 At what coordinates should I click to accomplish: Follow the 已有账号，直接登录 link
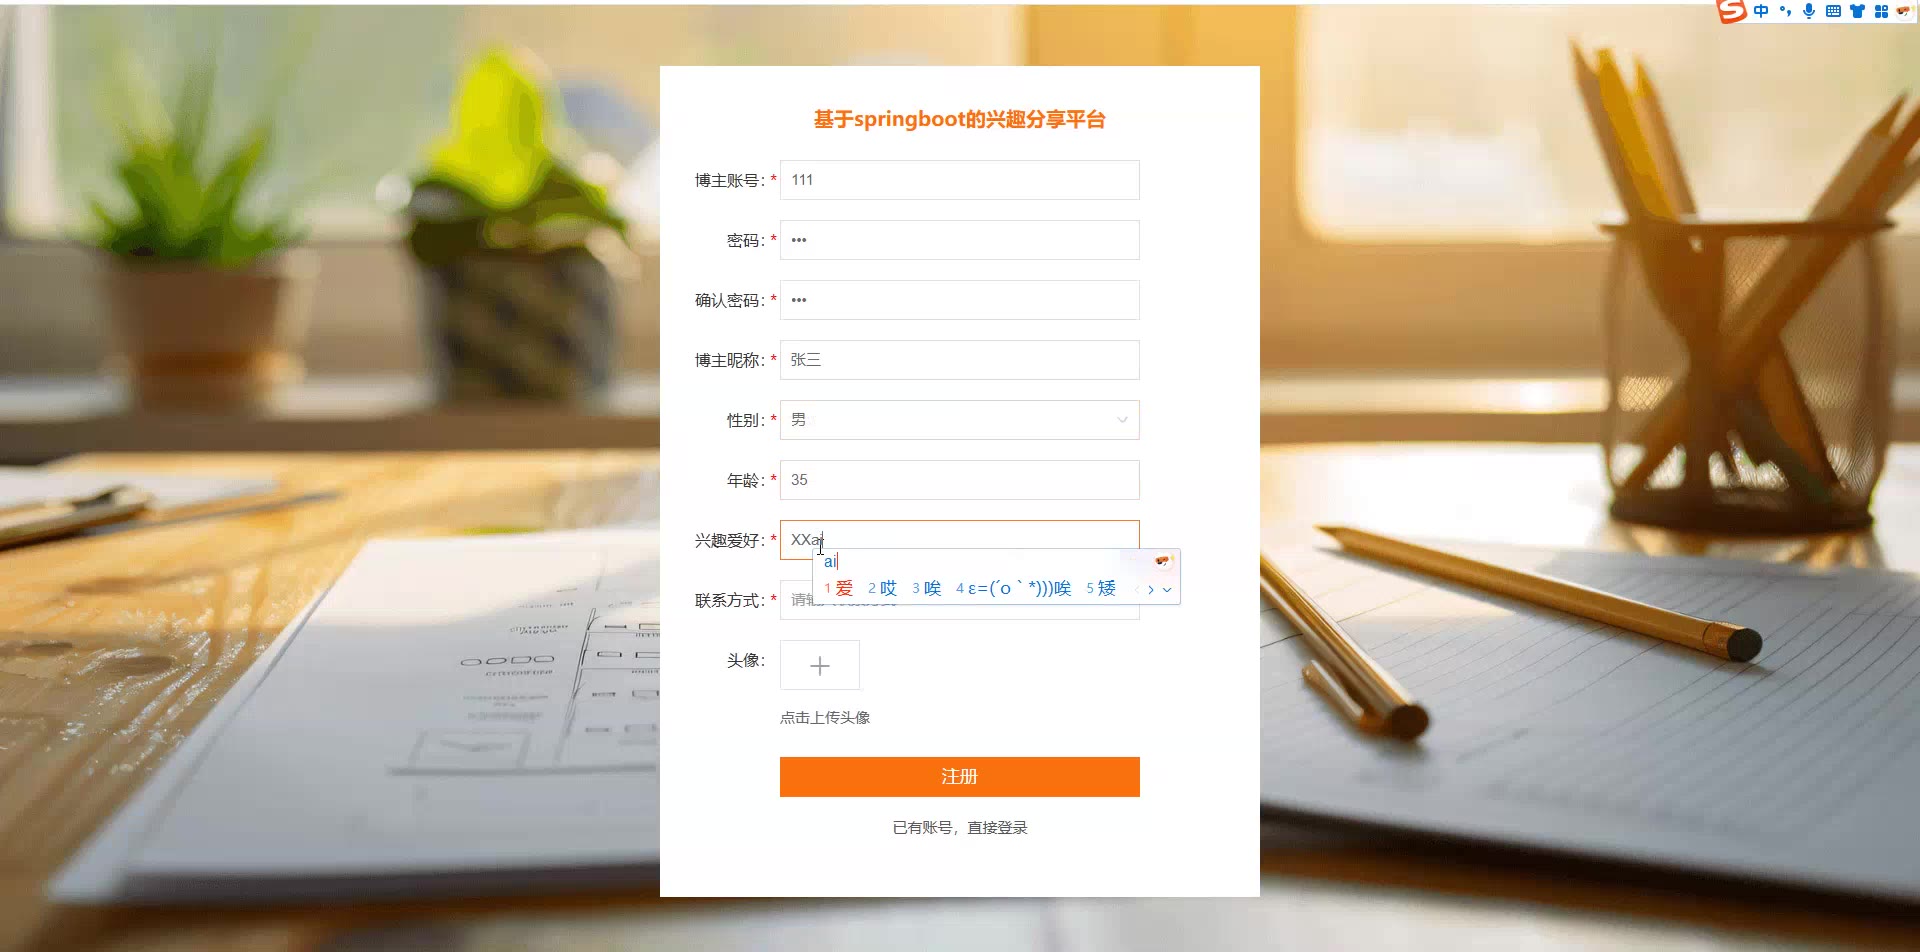[x=960, y=828]
